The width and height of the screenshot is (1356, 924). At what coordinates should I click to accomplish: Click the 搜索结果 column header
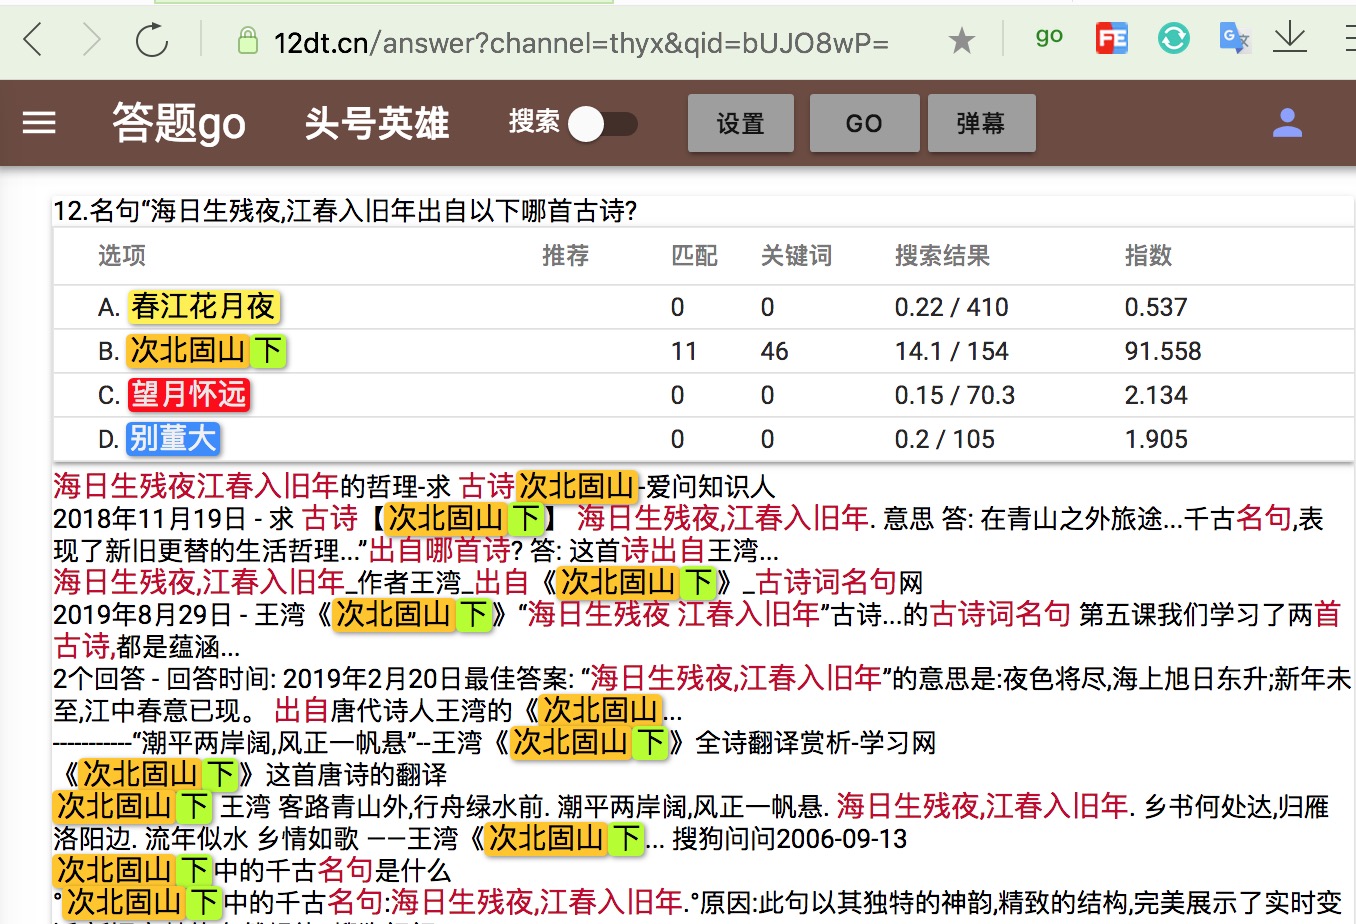942,256
